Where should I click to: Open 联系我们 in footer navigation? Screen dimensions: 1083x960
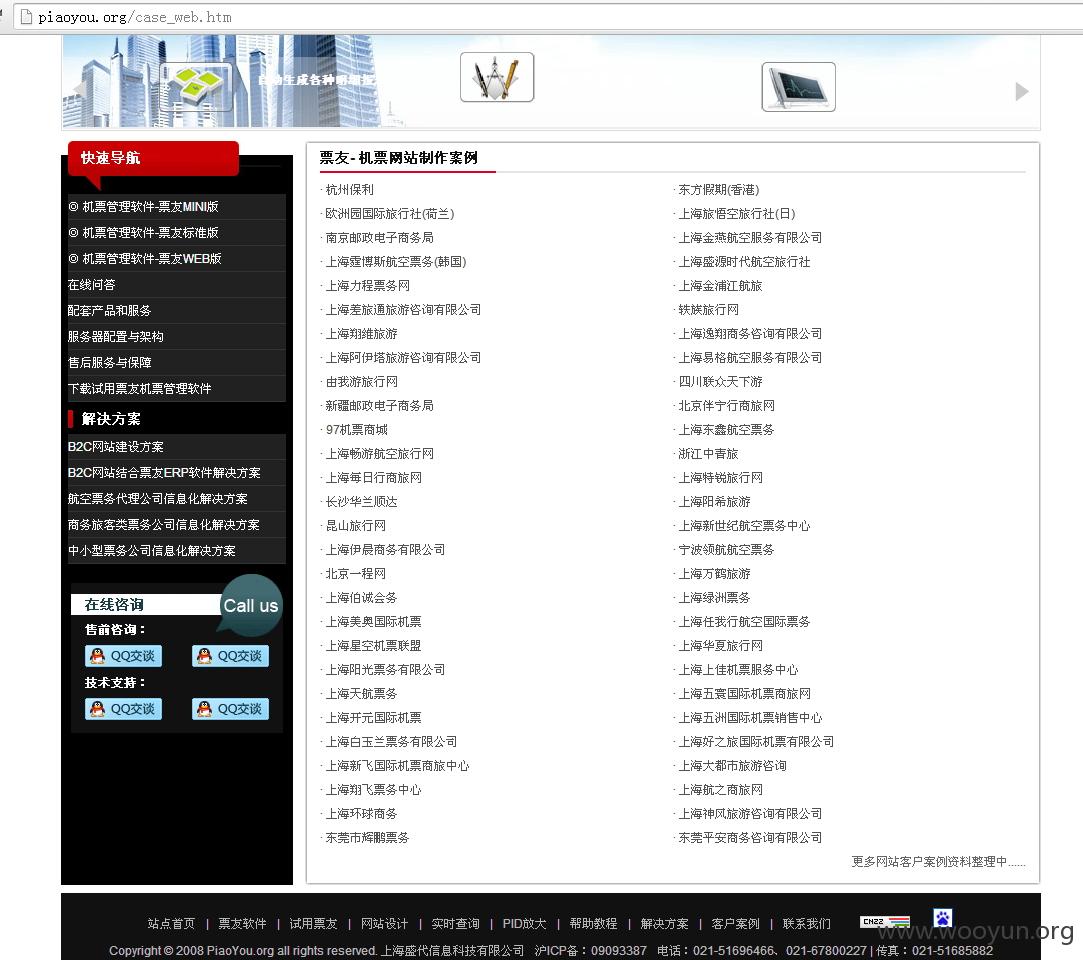tap(806, 923)
